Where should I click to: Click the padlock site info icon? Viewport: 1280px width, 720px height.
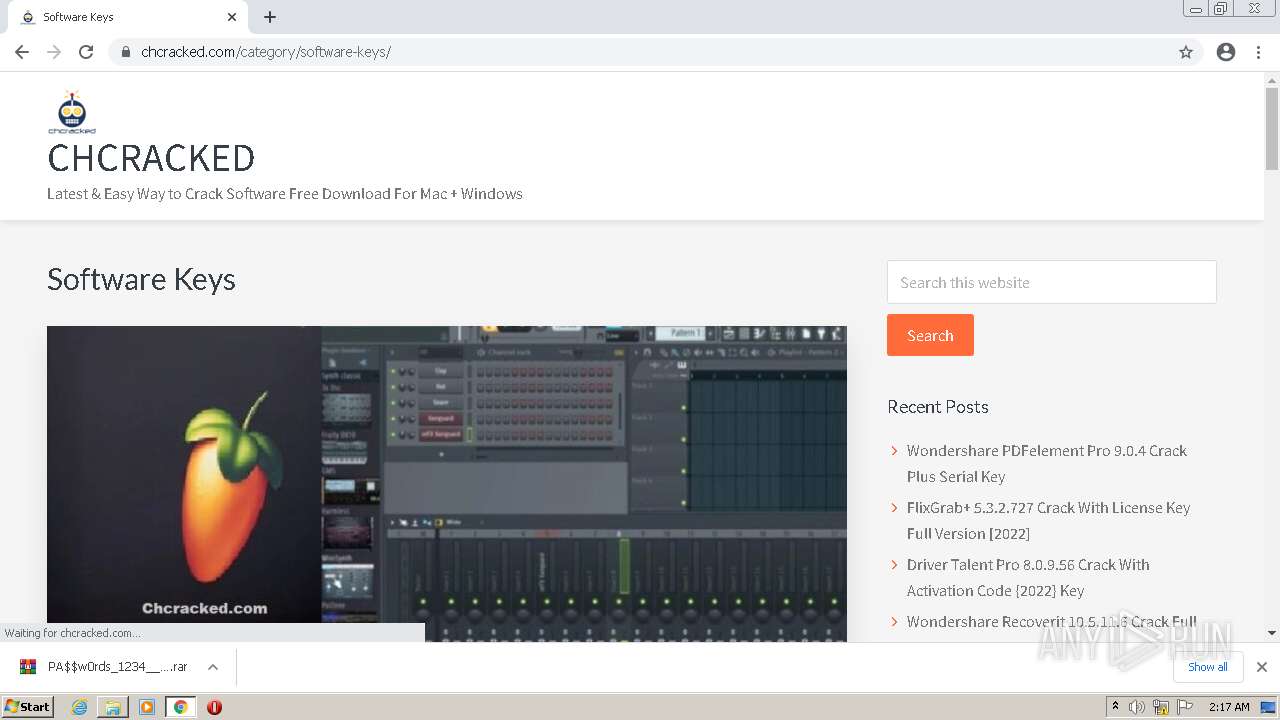[x=126, y=52]
